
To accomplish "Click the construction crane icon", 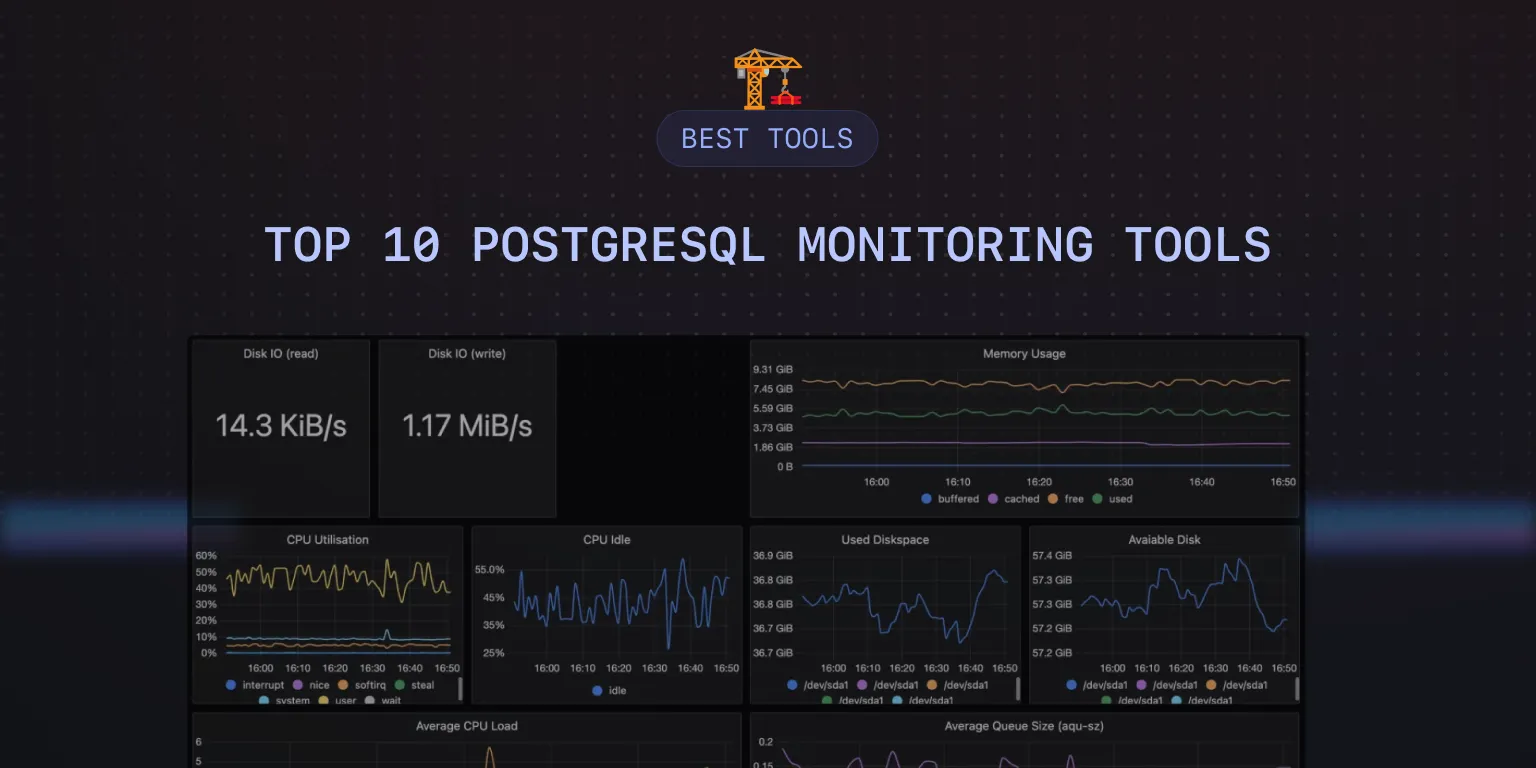I will click(767, 79).
